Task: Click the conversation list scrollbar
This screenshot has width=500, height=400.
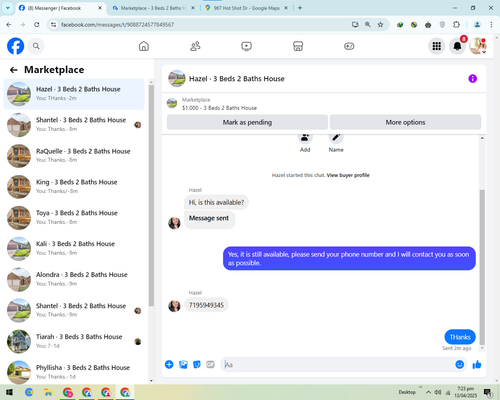Action: [x=151, y=196]
